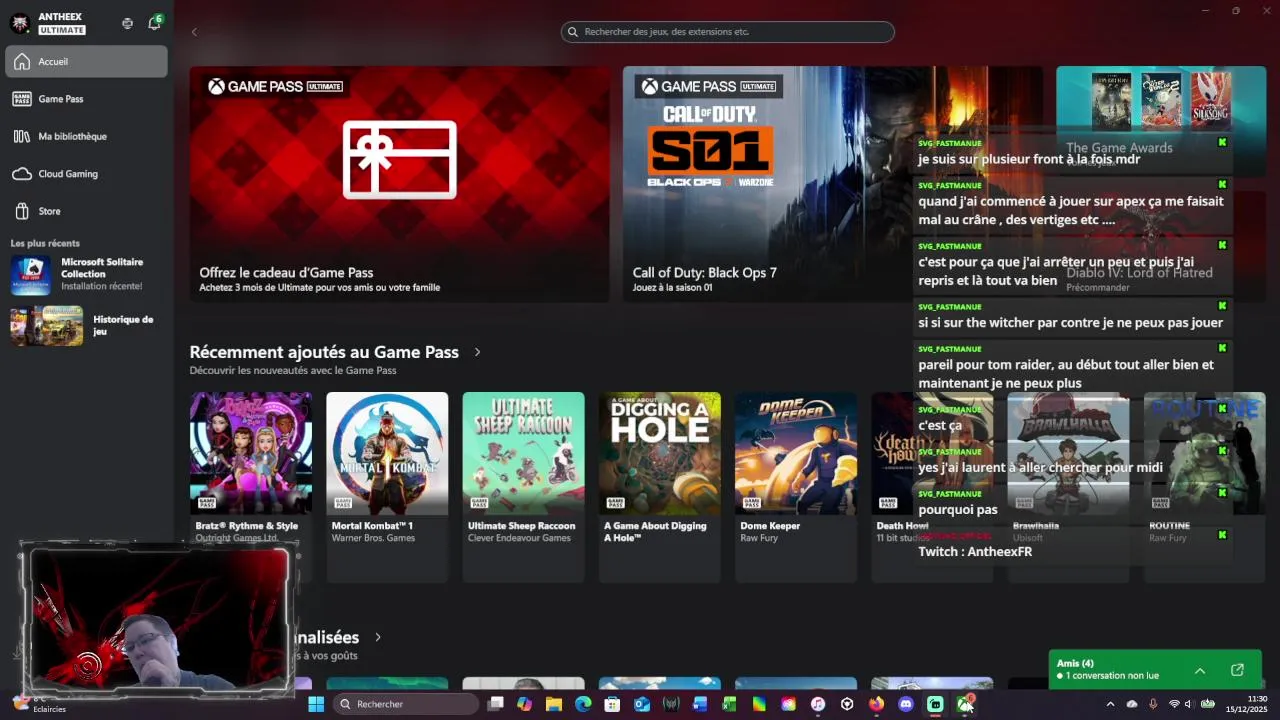The image size is (1280, 720).
Task: Open Microsoft Solitaire Collection recent entry
Action: pyautogui.click(x=86, y=274)
